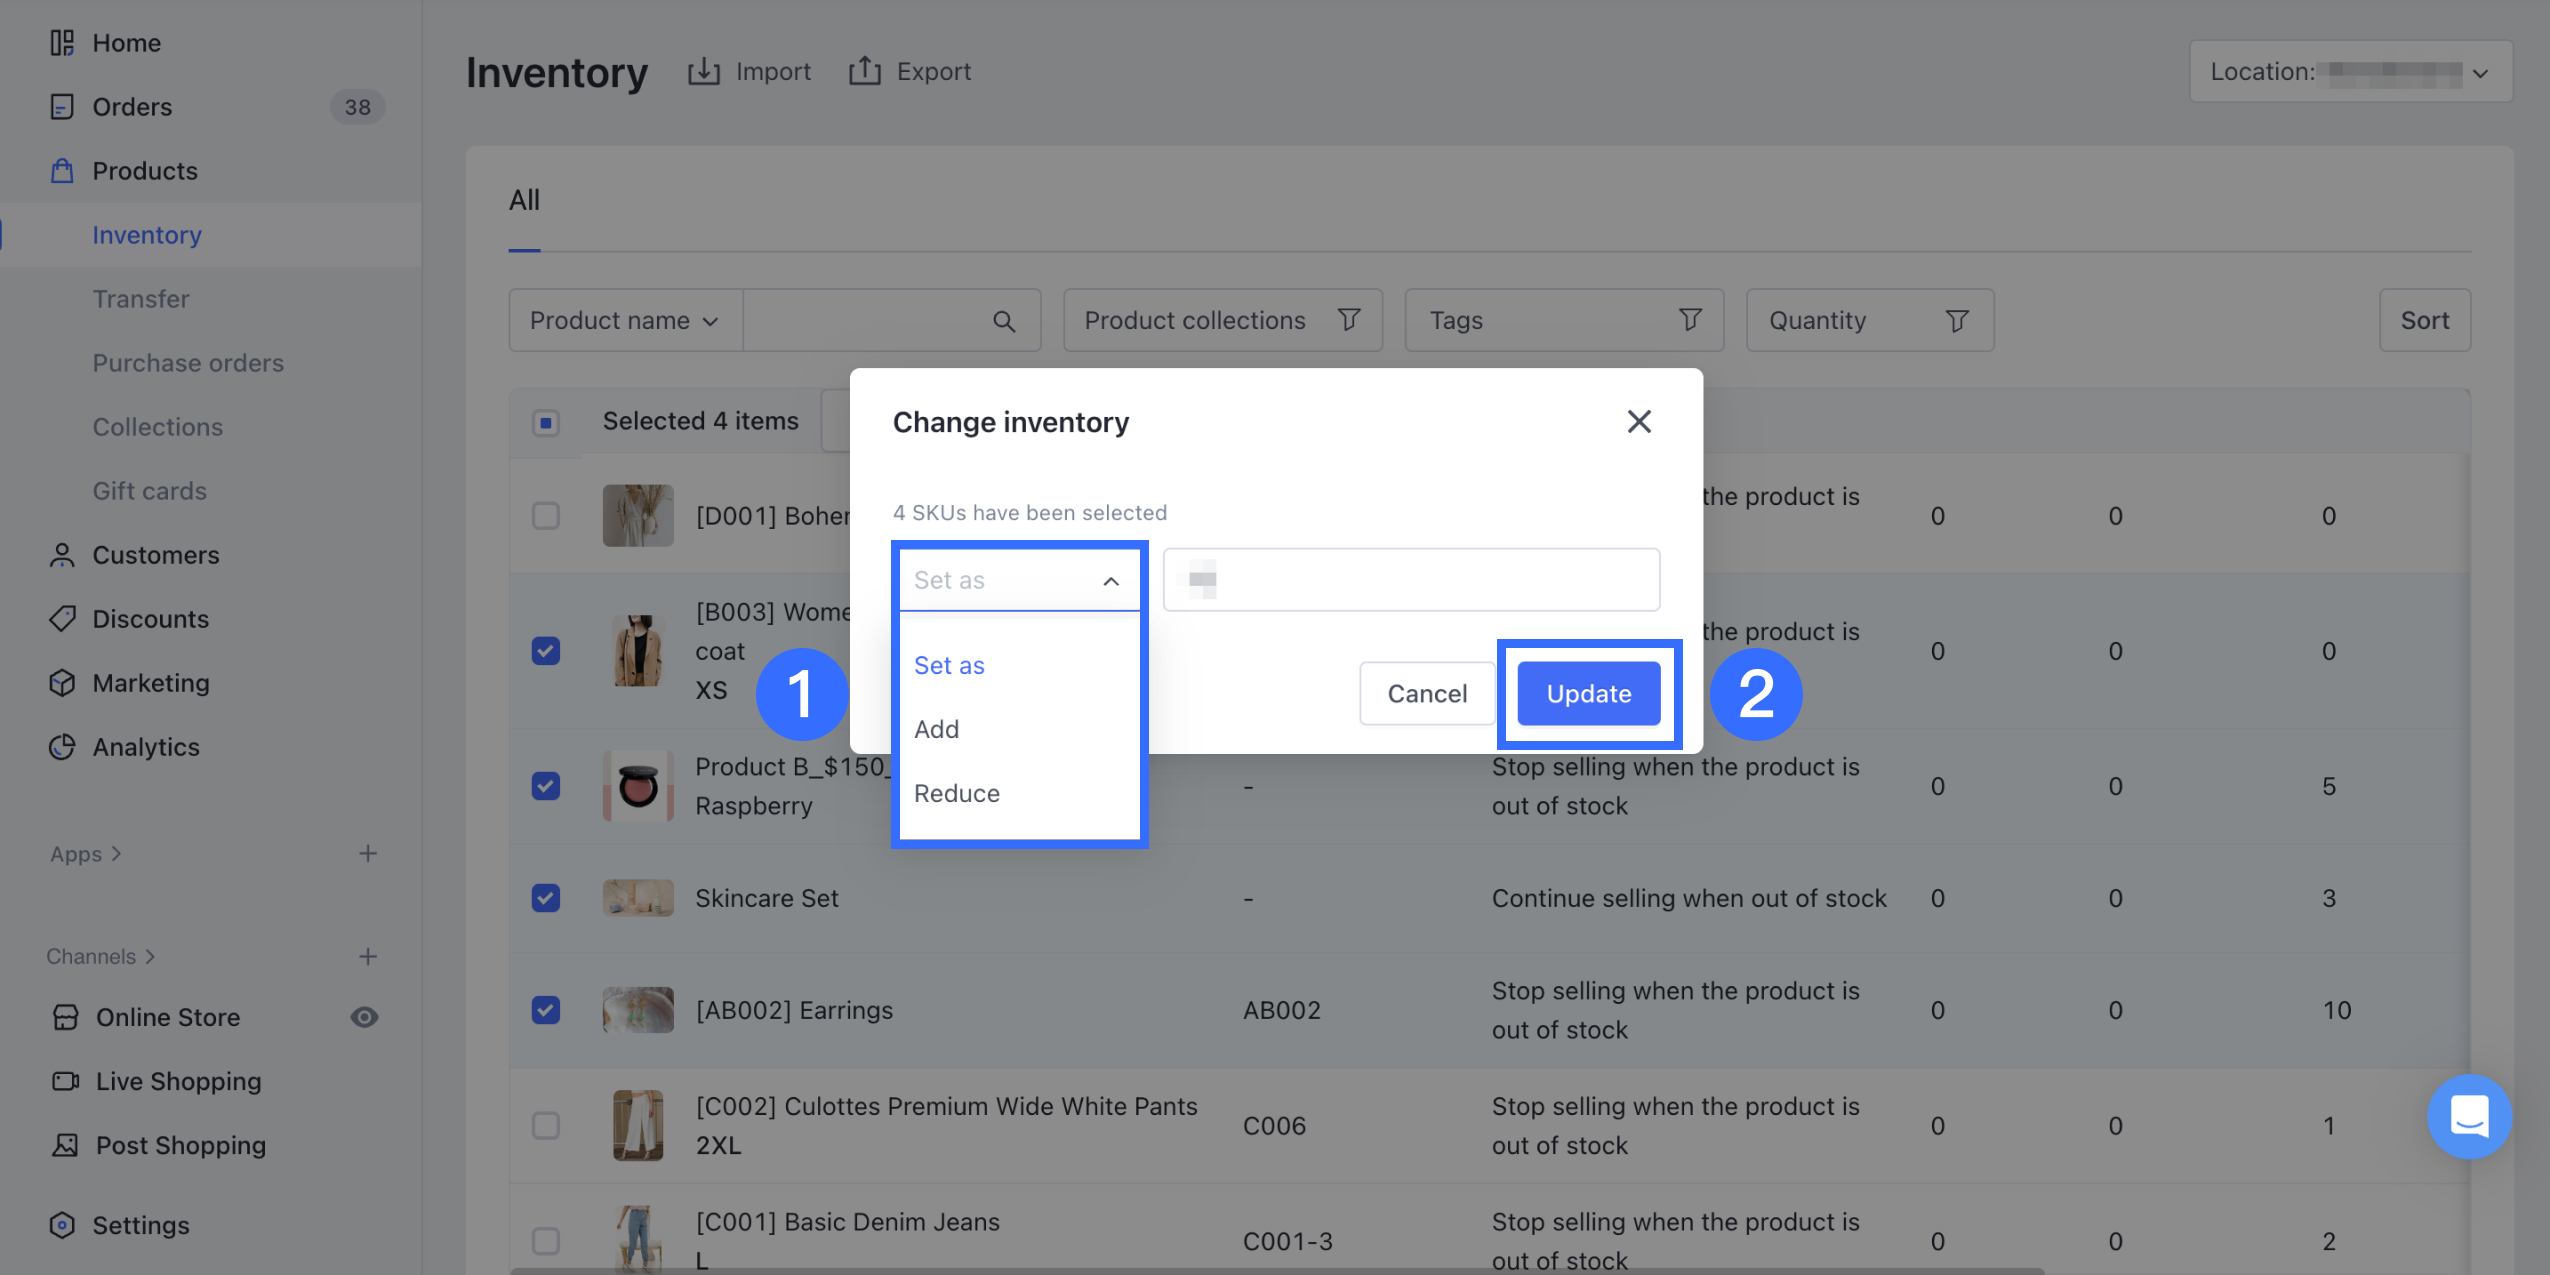Select the Add option in list

click(936, 729)
